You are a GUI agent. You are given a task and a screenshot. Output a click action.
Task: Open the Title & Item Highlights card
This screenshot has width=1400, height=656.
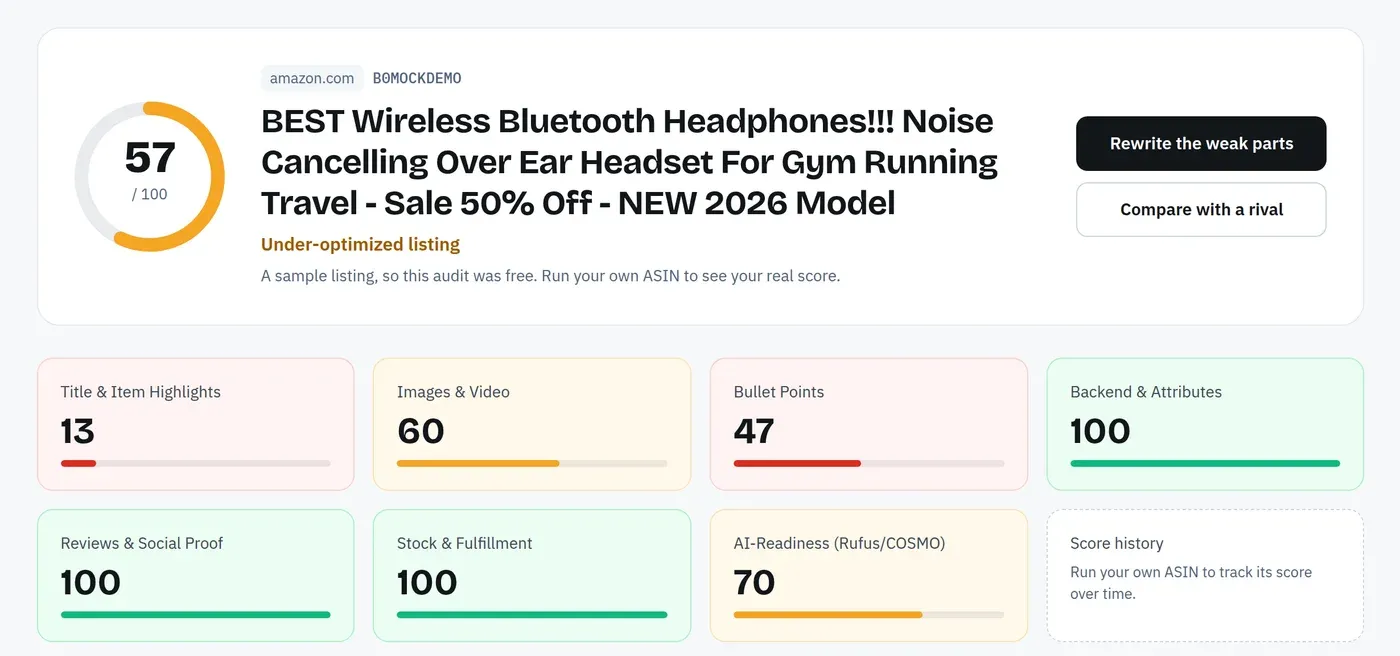[196, 424]
